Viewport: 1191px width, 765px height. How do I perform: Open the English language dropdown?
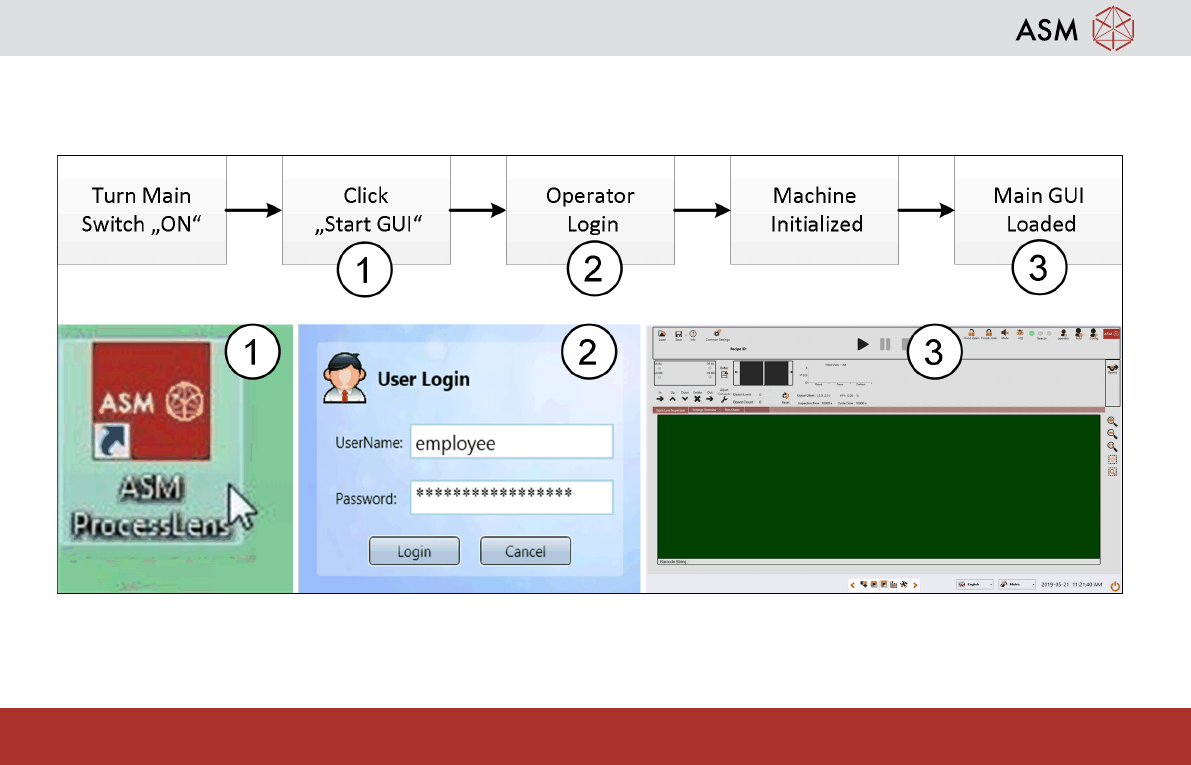pos(975,584)
